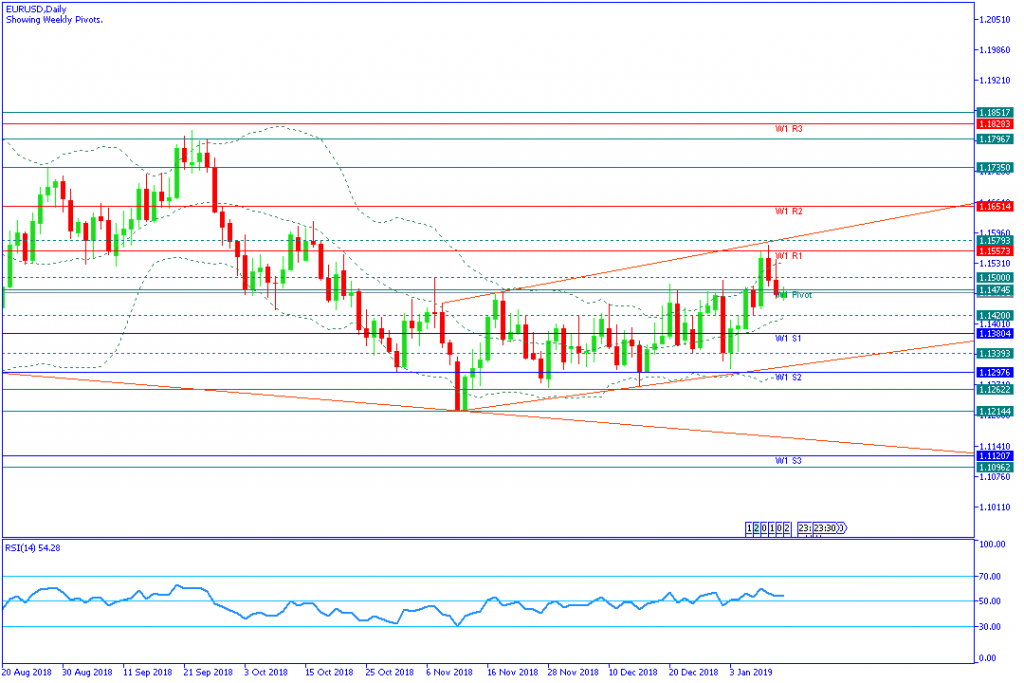The image size is (1024, 683).
Task: Click the 23:23:30 candle timer label
Action: (822, 528)
